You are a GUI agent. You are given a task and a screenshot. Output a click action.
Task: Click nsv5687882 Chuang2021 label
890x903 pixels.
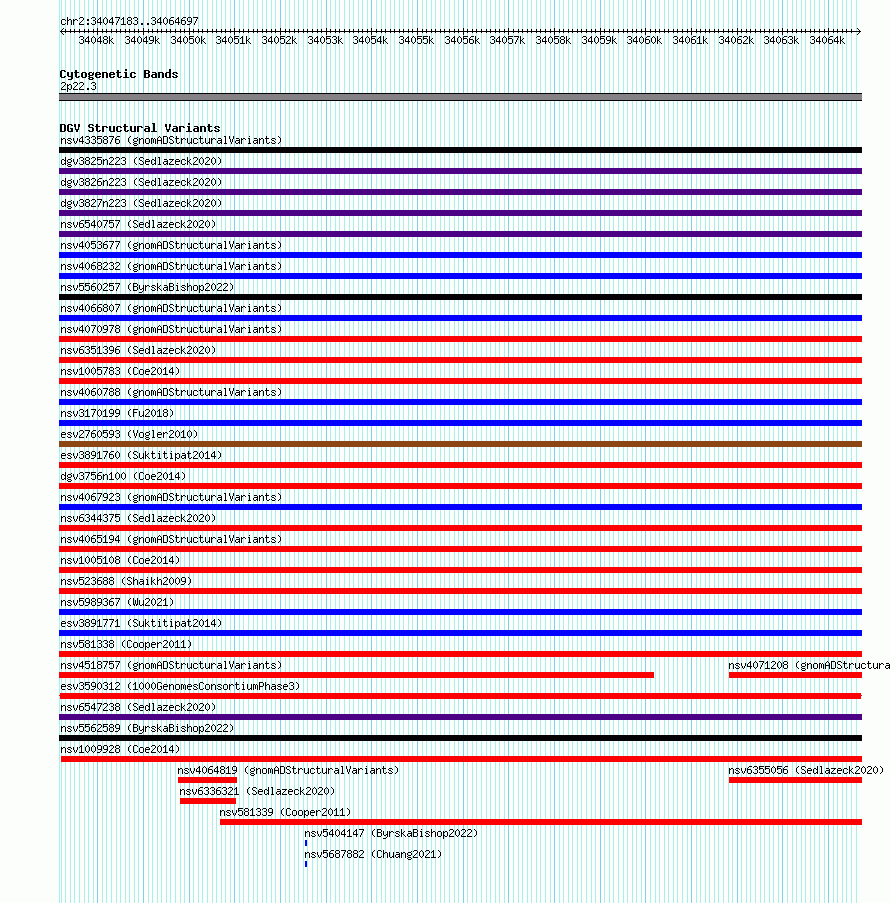[x=373, y=855]
